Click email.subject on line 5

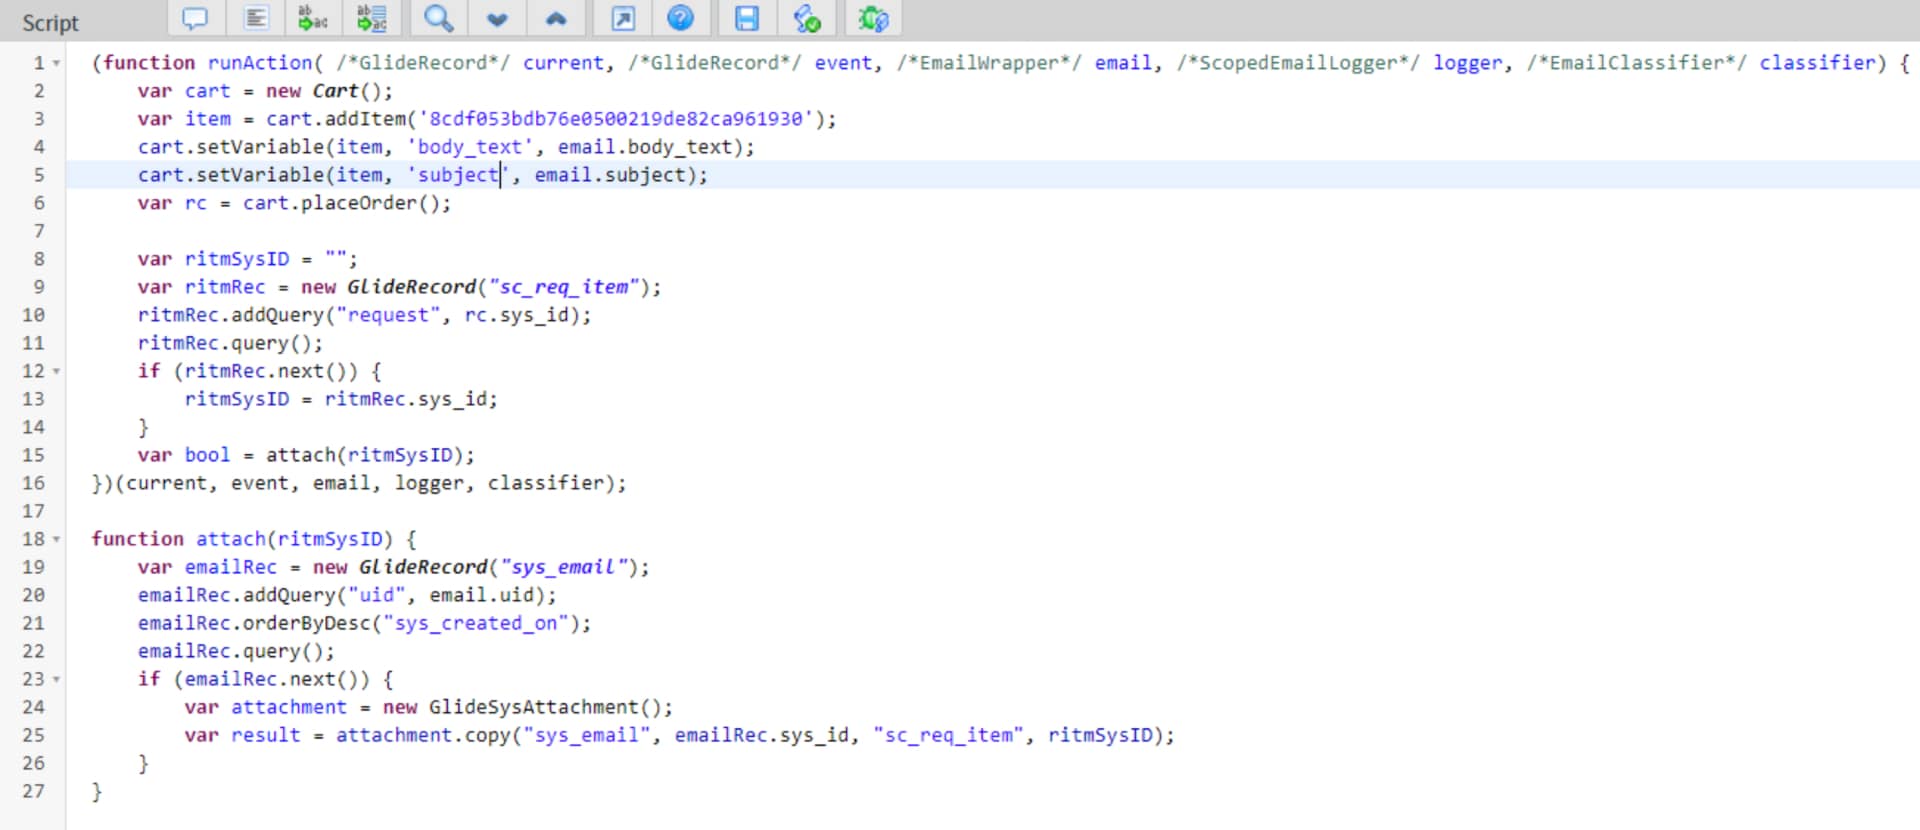pyautogui.click(x=609, y=175)
